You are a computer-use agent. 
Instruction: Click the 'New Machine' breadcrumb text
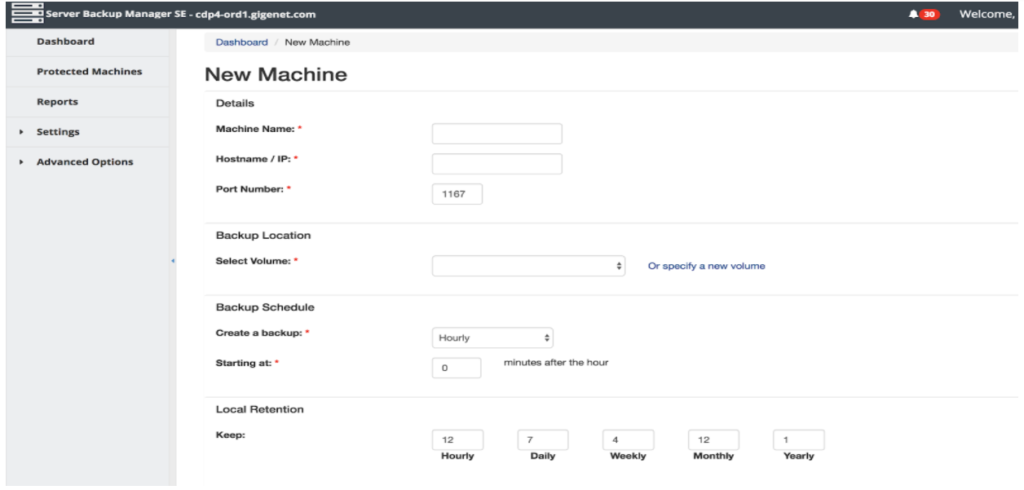(x=317, y=42)
